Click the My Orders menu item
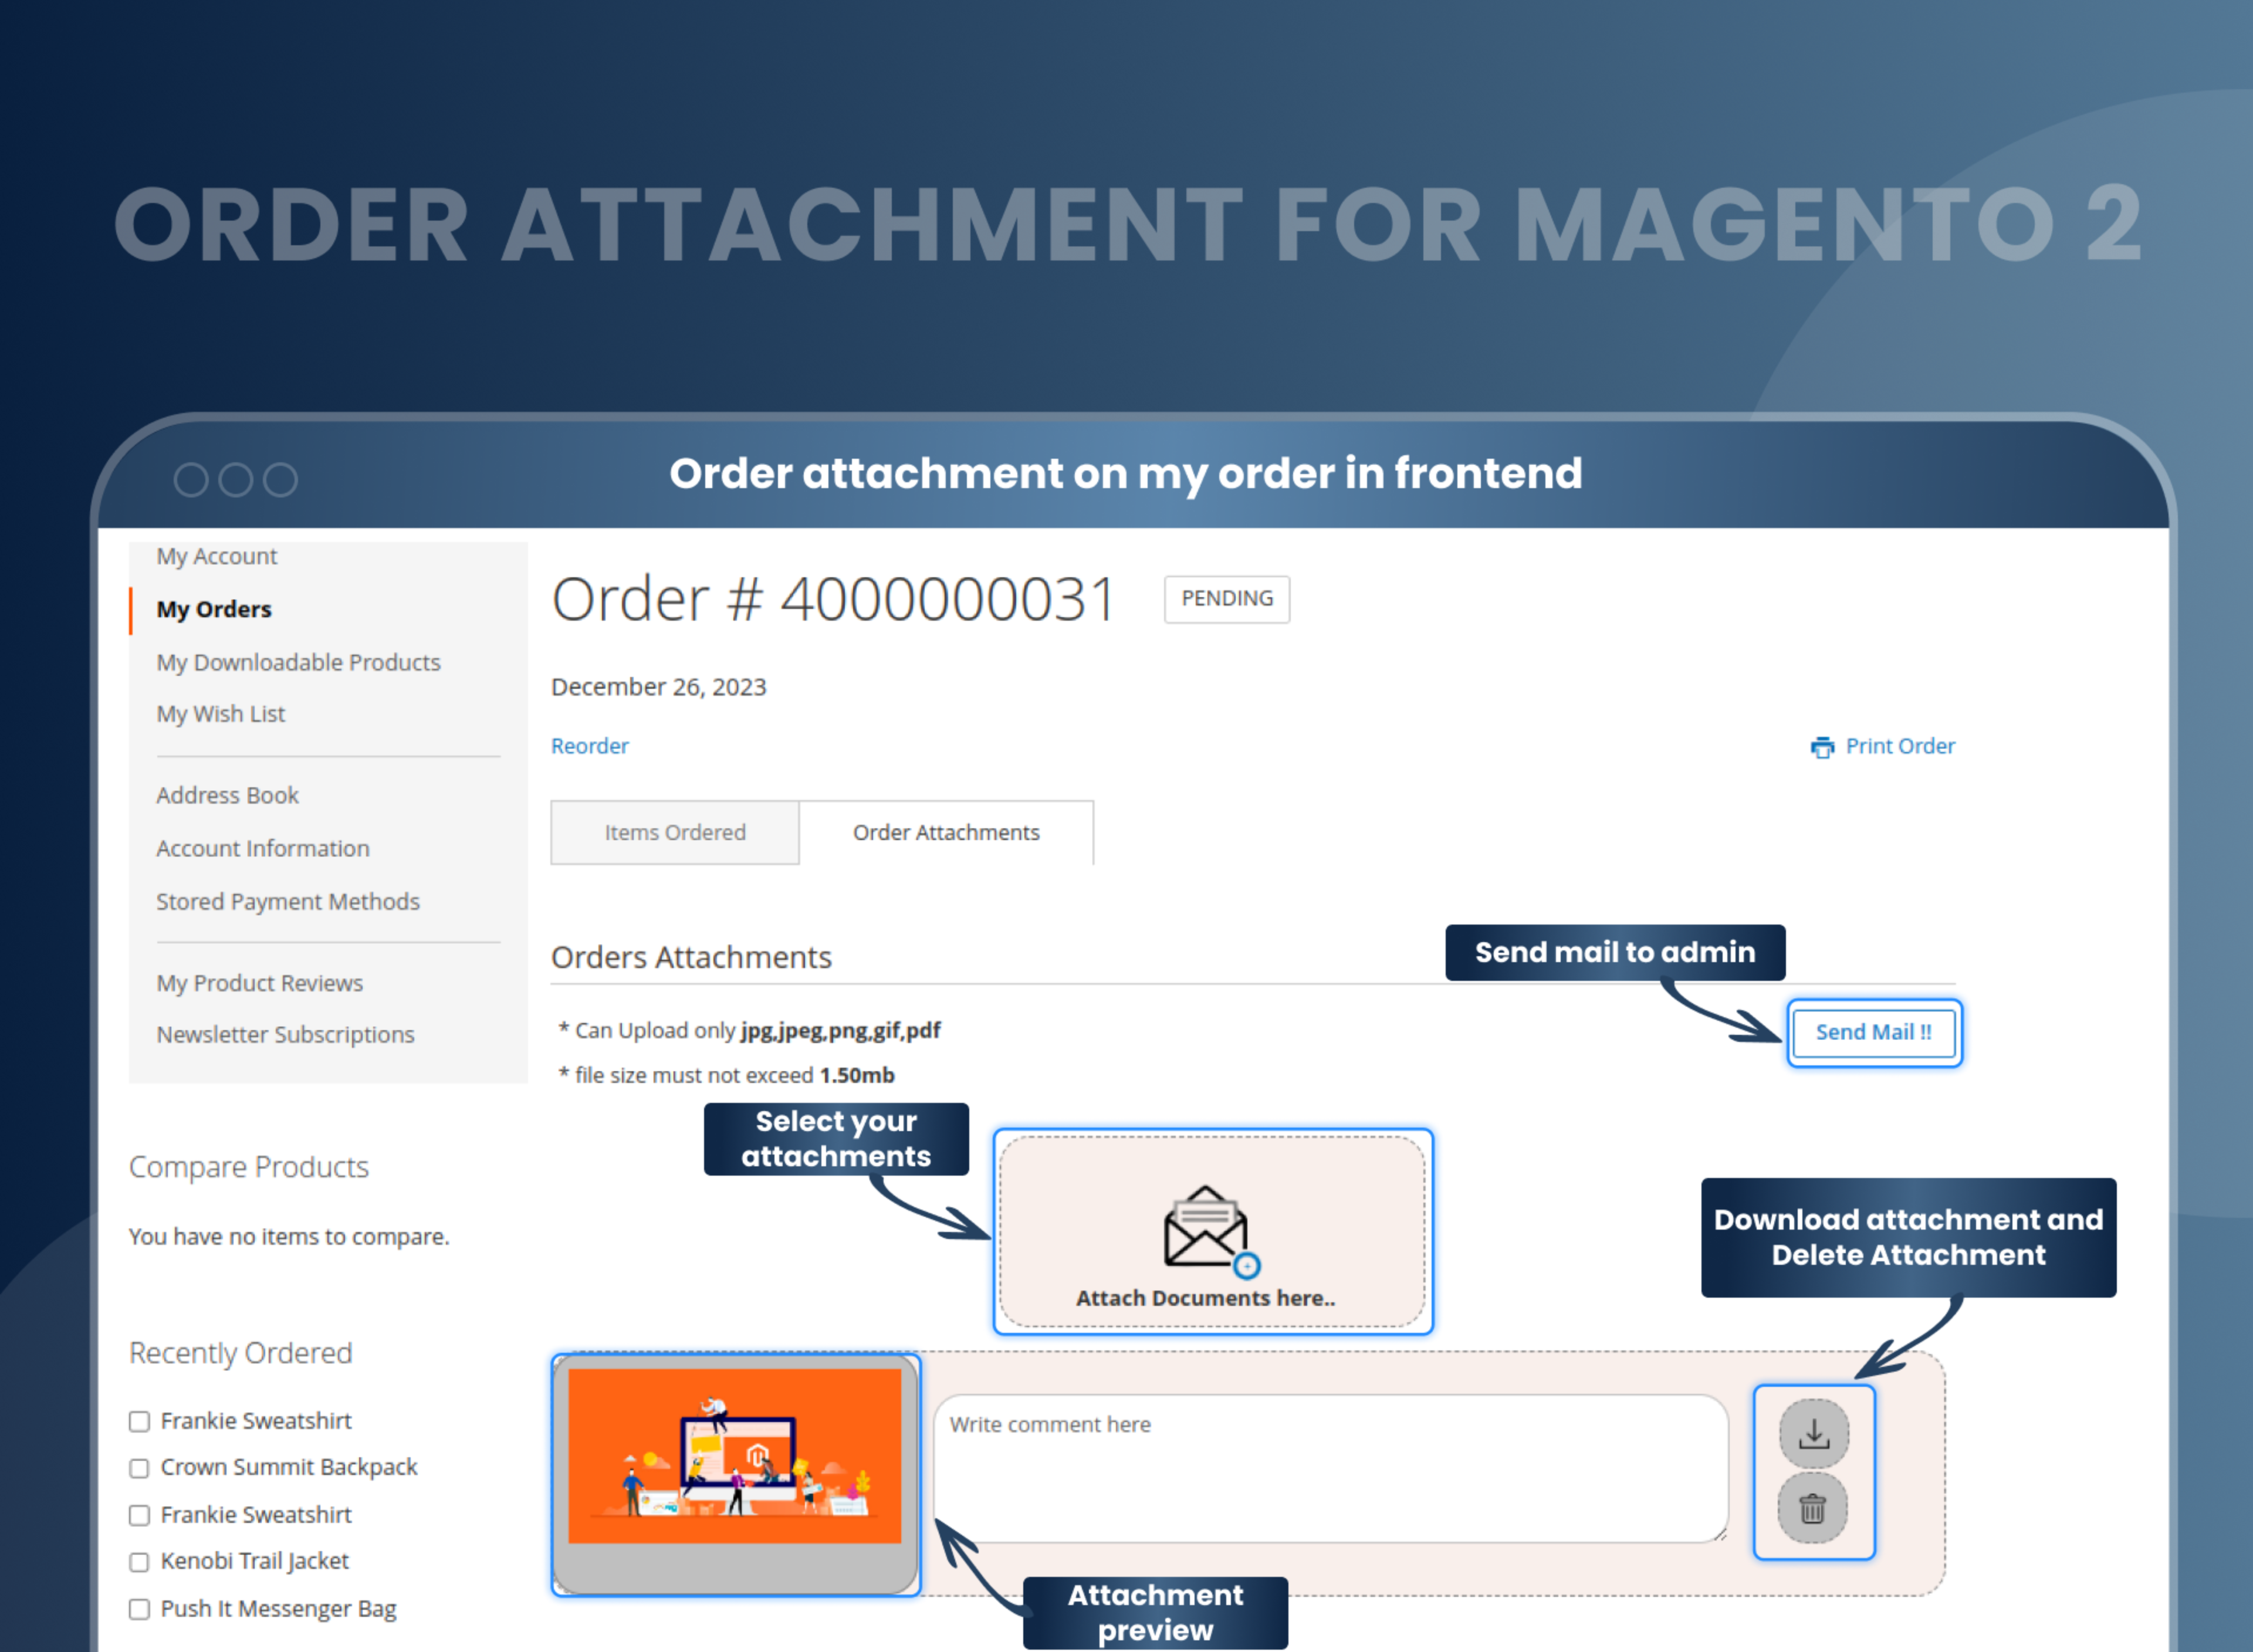This screenshot has width=2253, height=1652. tap(214, 608)
